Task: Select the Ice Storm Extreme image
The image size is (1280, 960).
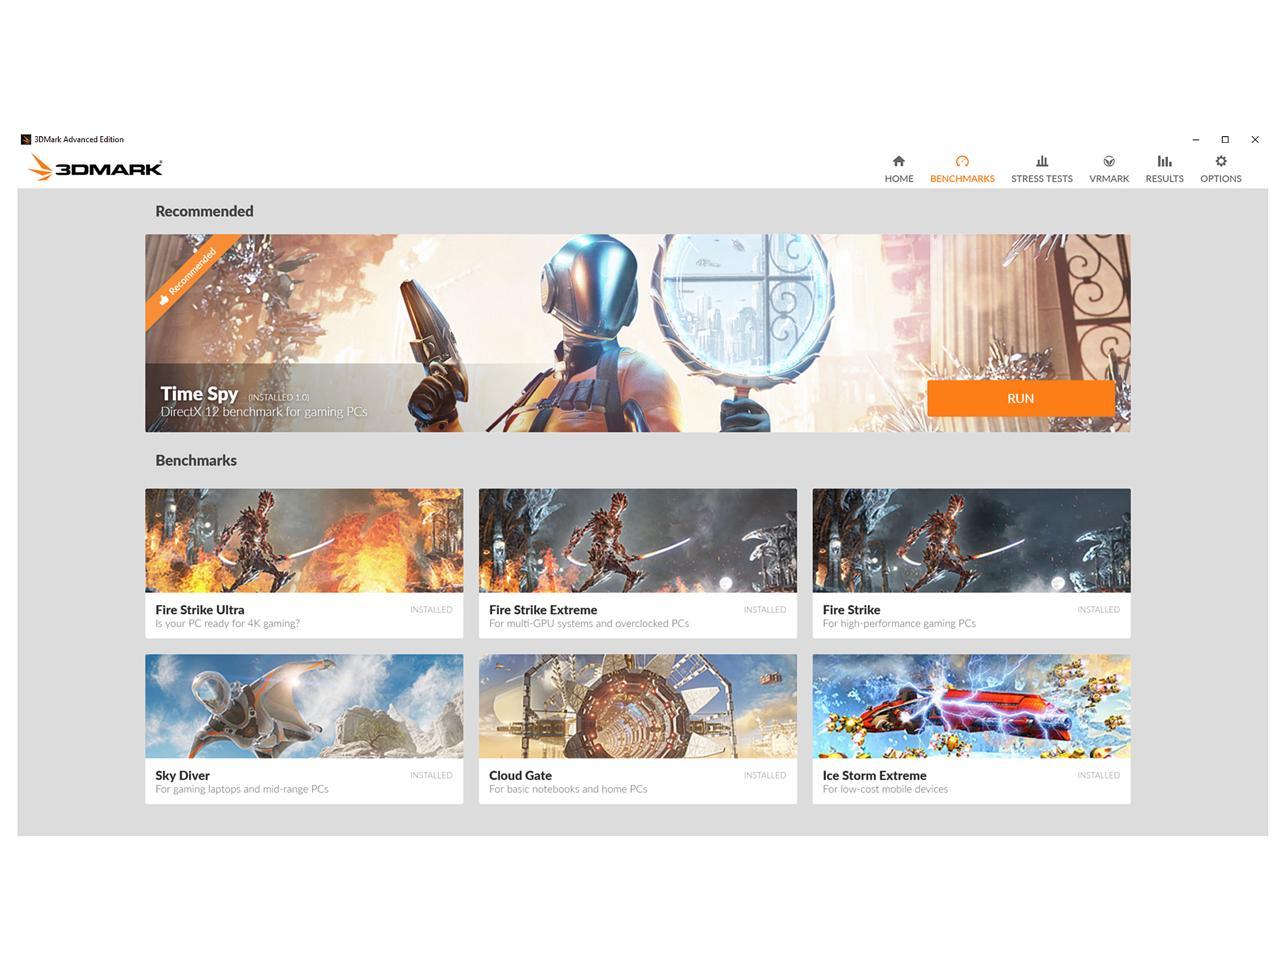Action: (971, 706)
